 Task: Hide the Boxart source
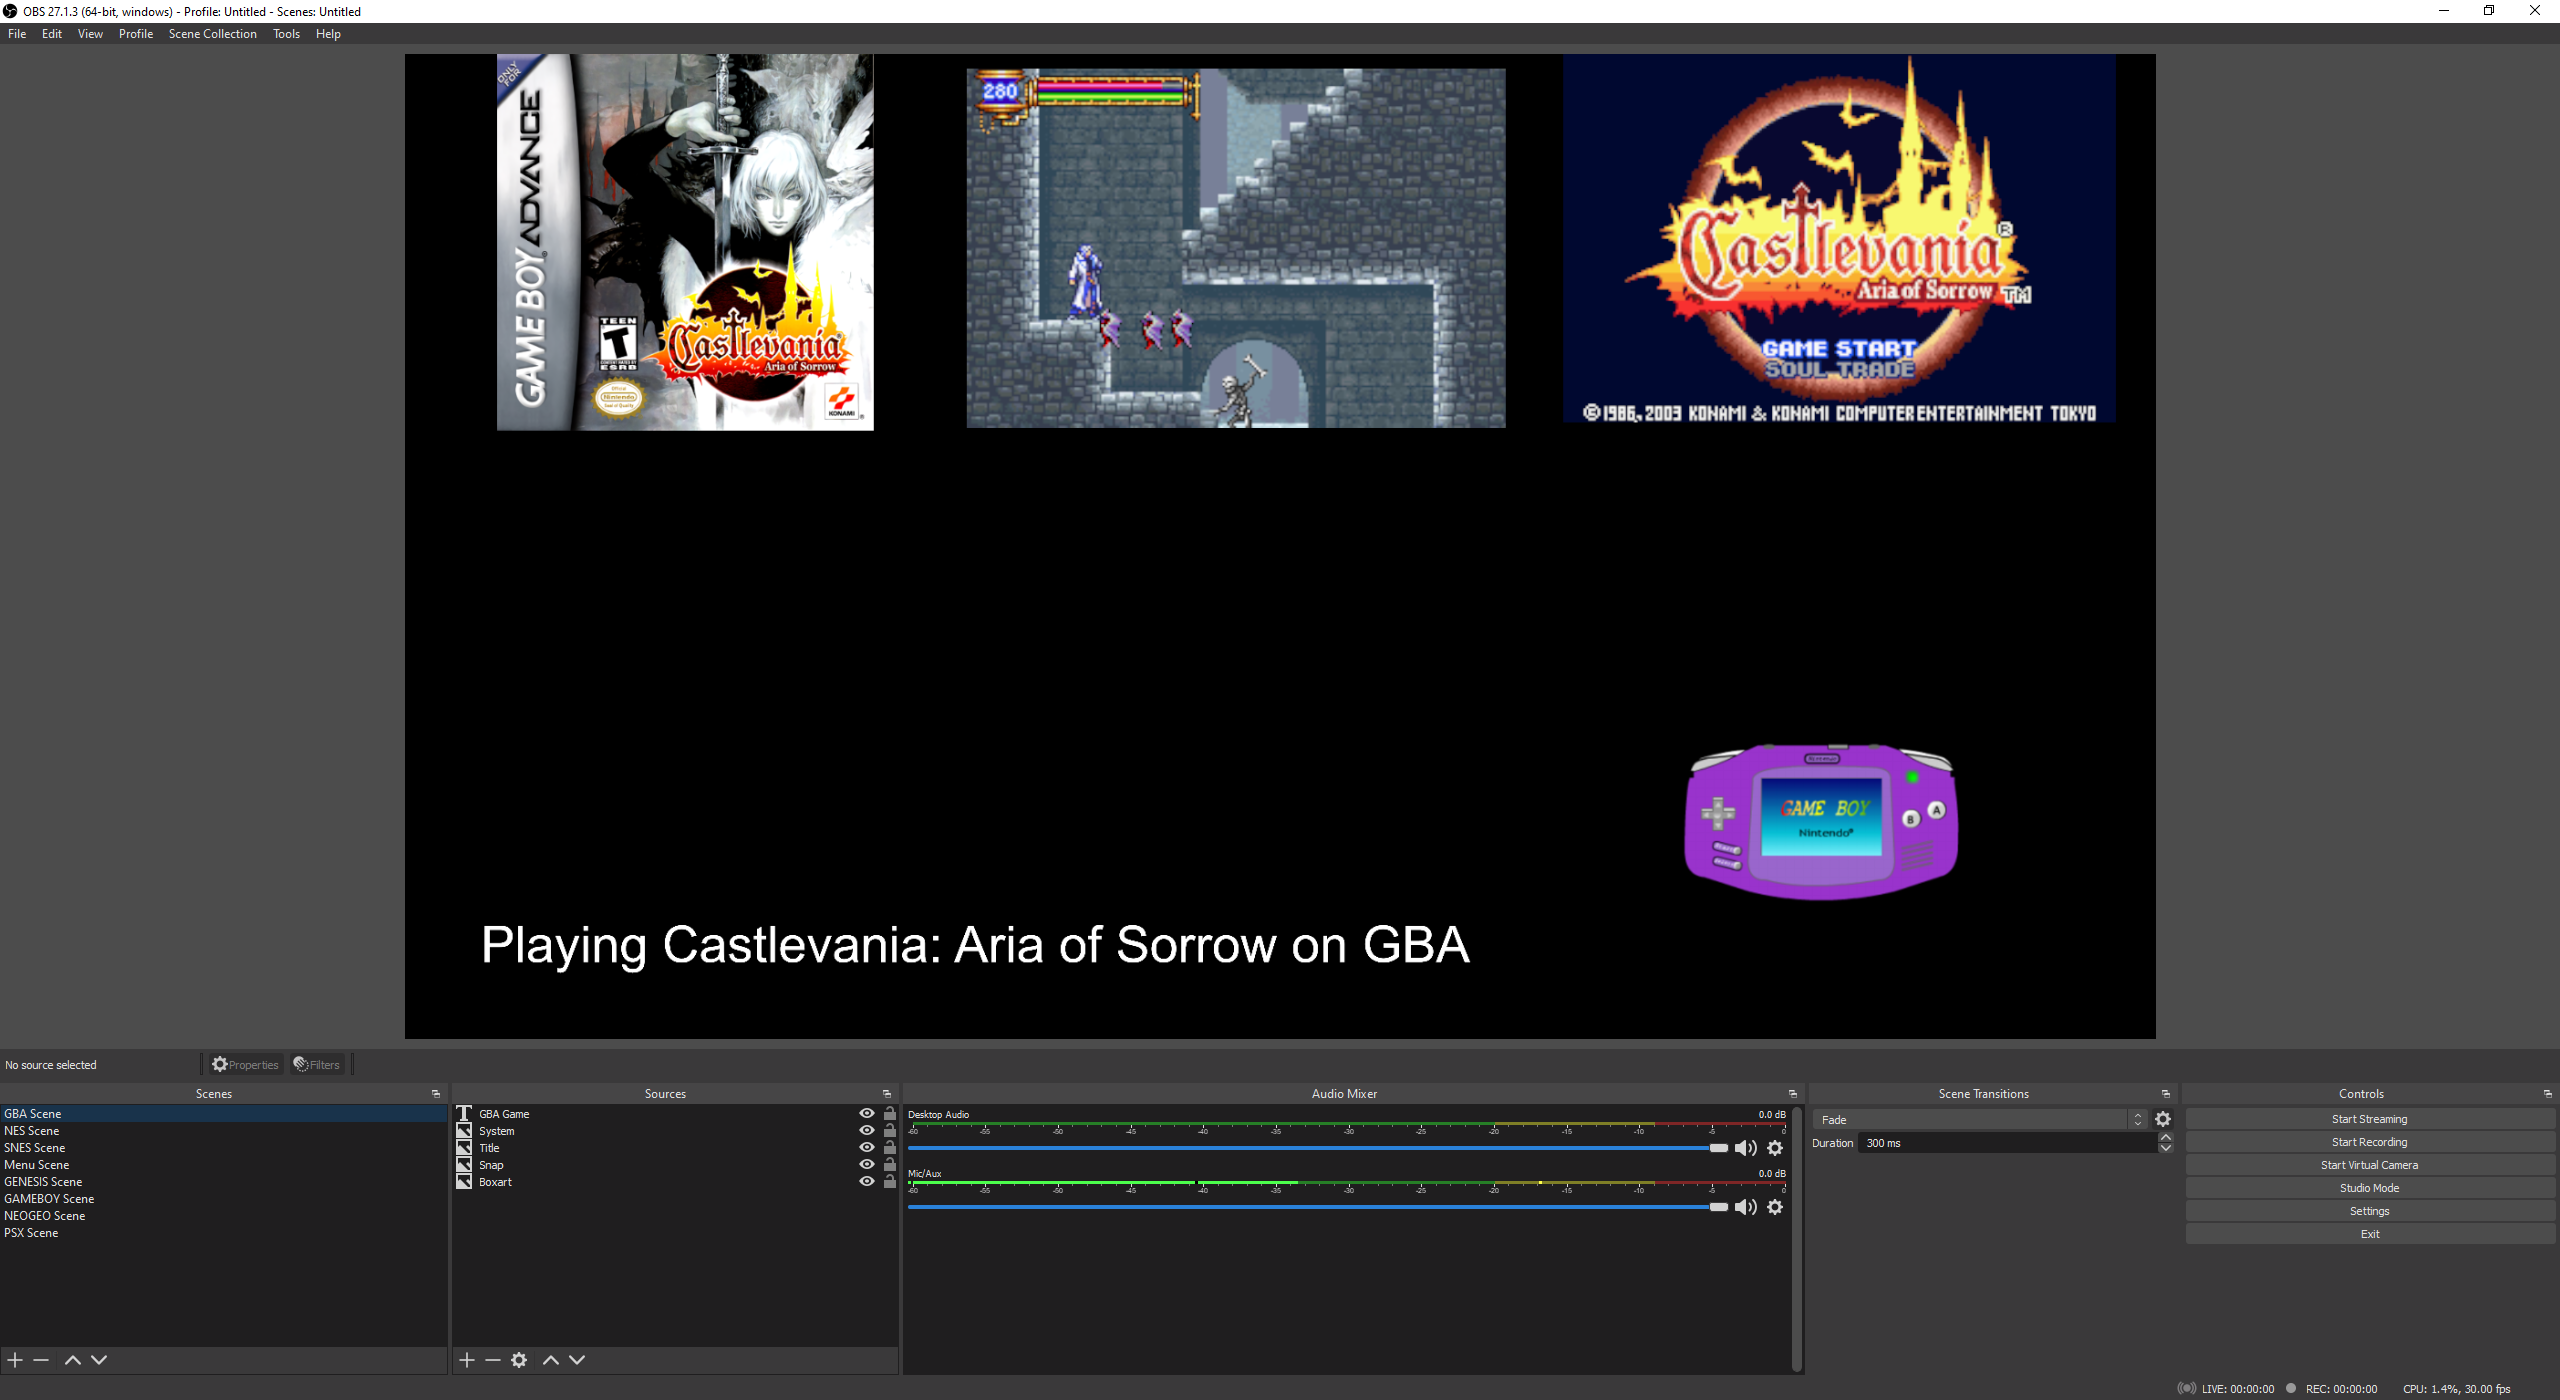coord(866,1181)
